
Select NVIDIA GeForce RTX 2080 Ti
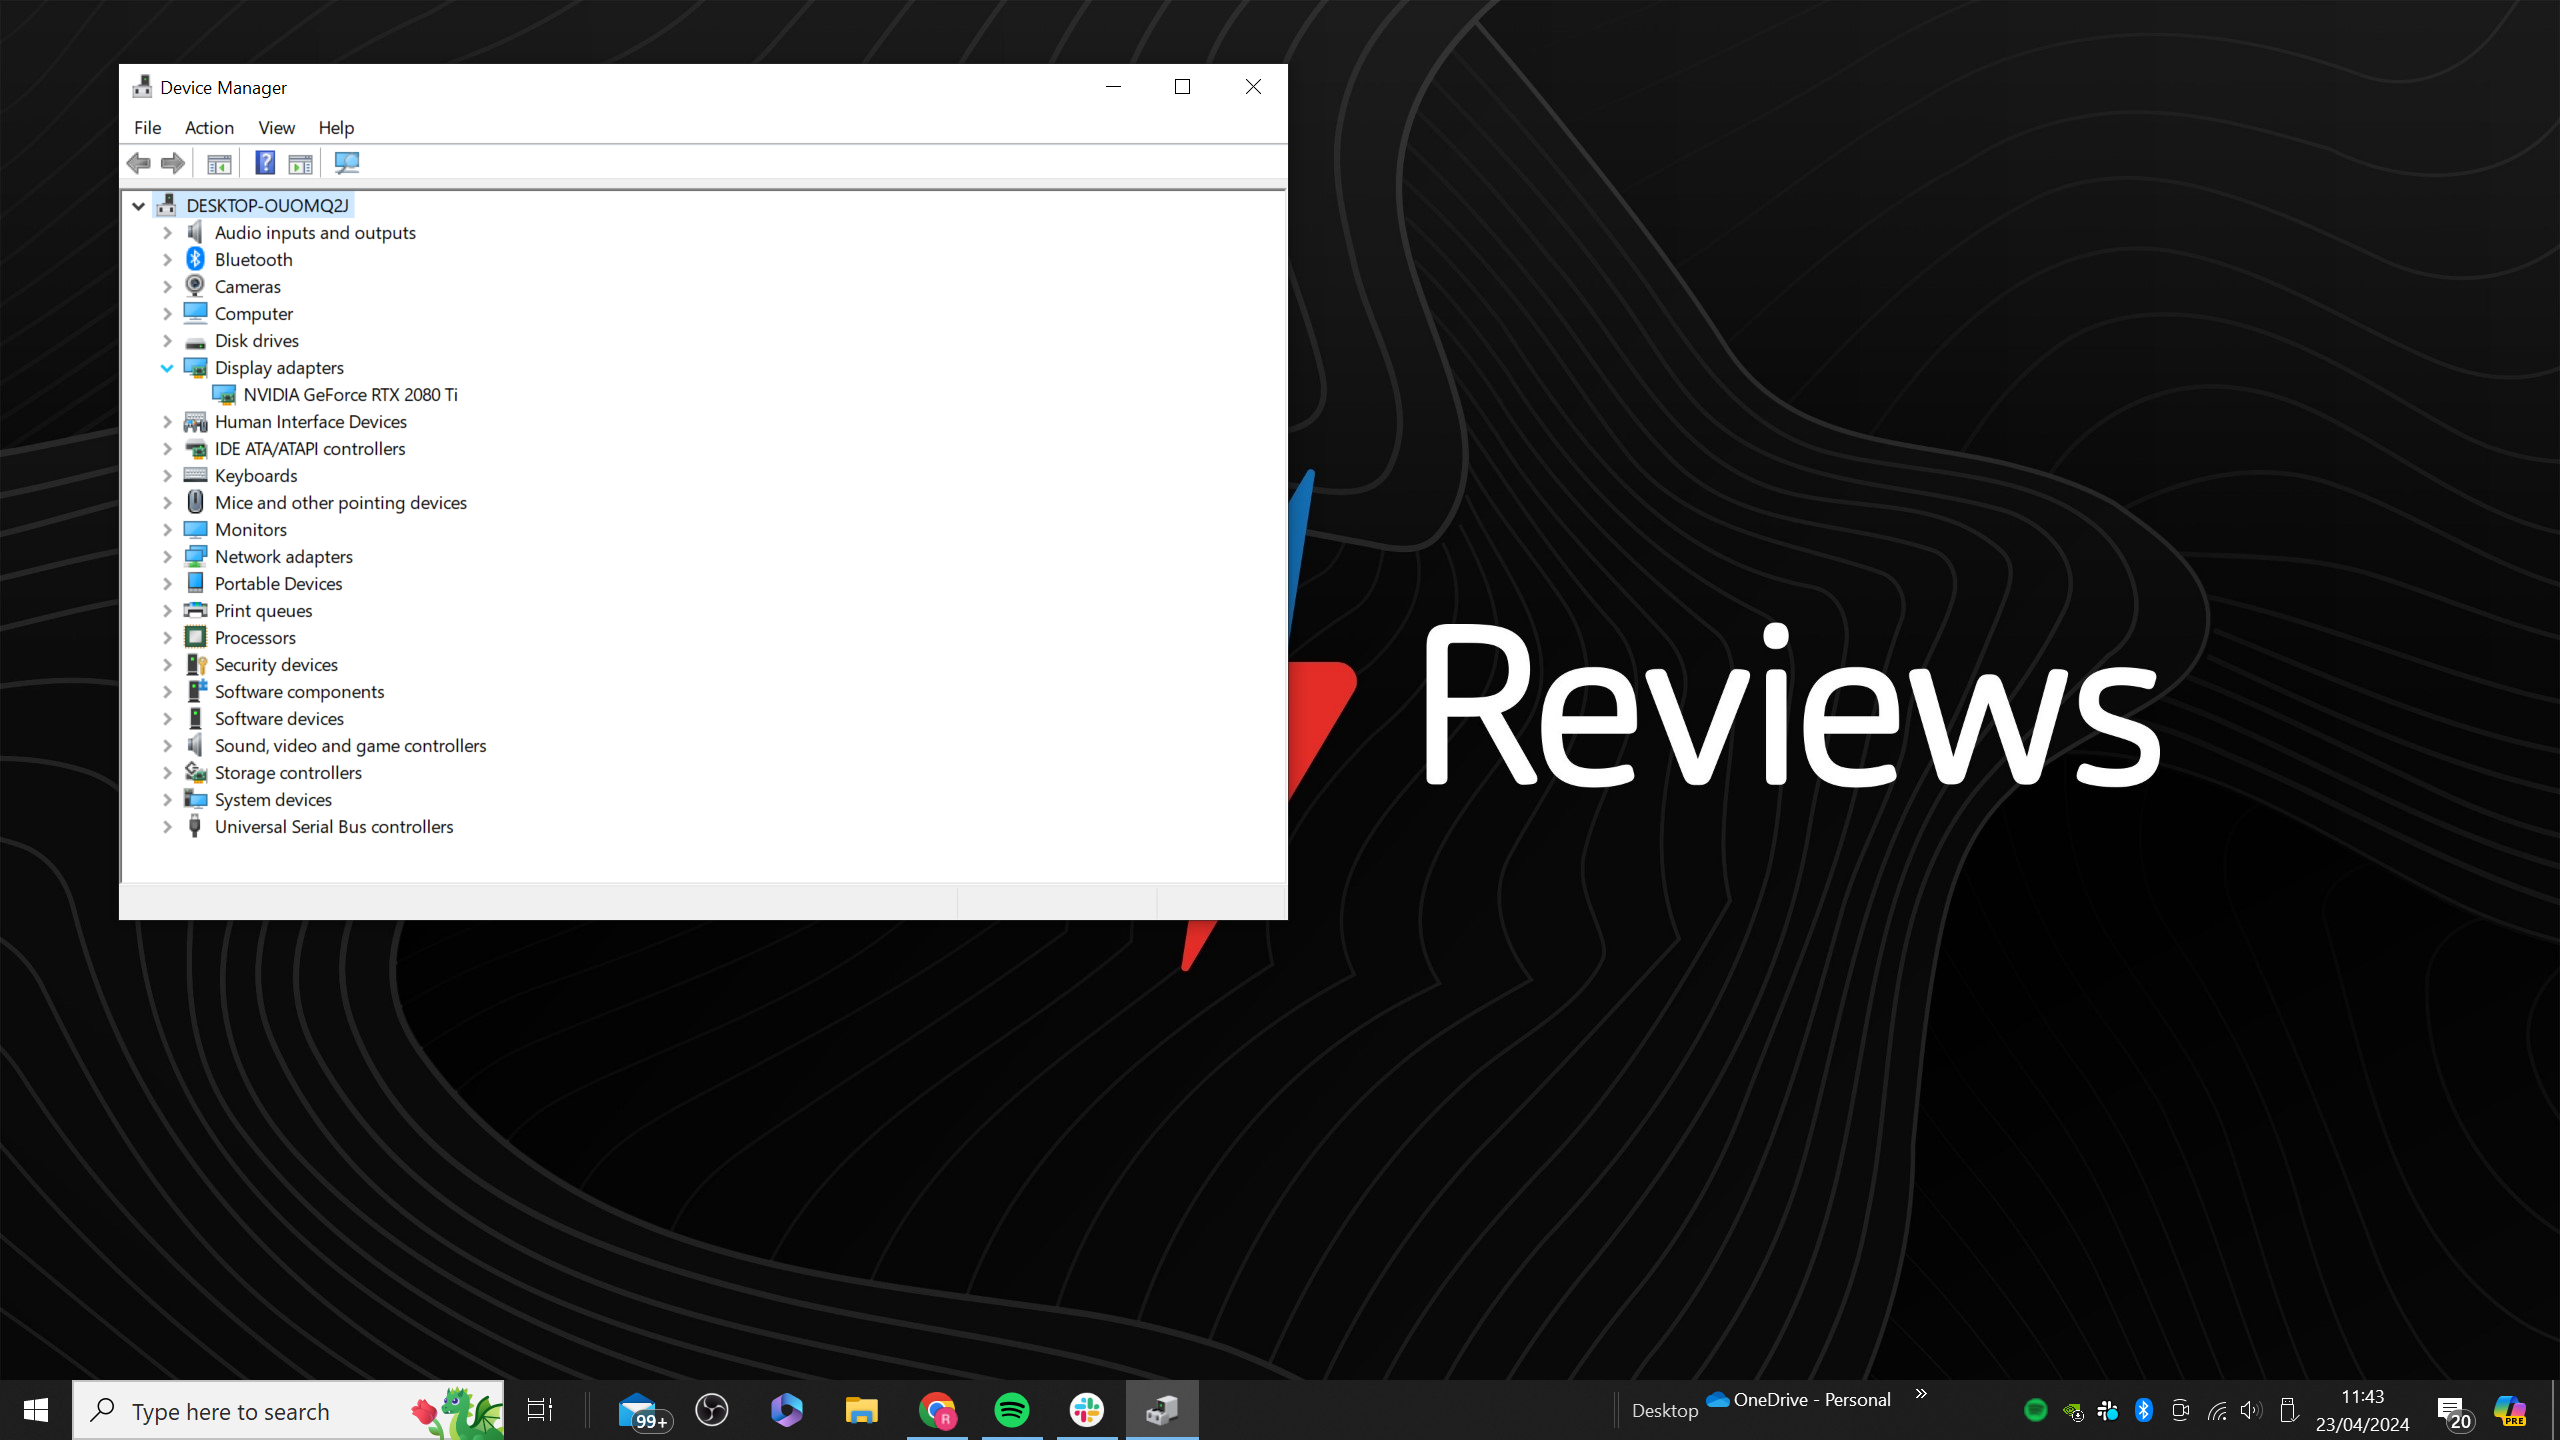click(x=350, y=394)
